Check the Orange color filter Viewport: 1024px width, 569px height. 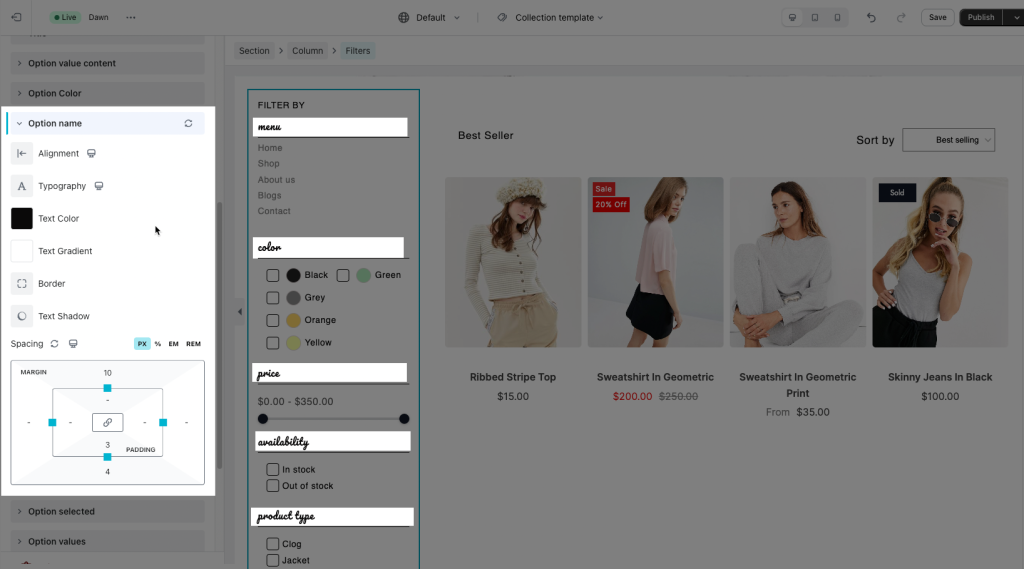tap(272, 321)
